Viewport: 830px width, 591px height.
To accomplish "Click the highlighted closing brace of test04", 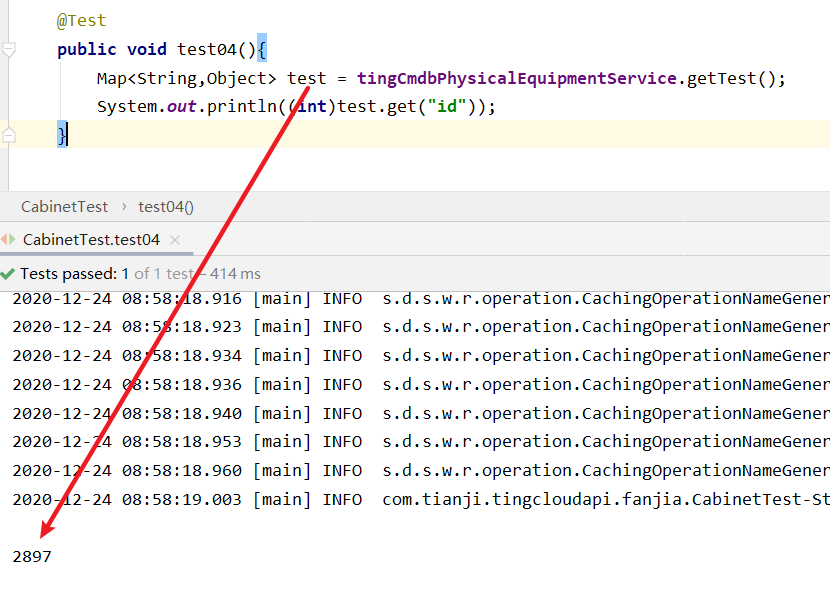I will tap(62, 135).
